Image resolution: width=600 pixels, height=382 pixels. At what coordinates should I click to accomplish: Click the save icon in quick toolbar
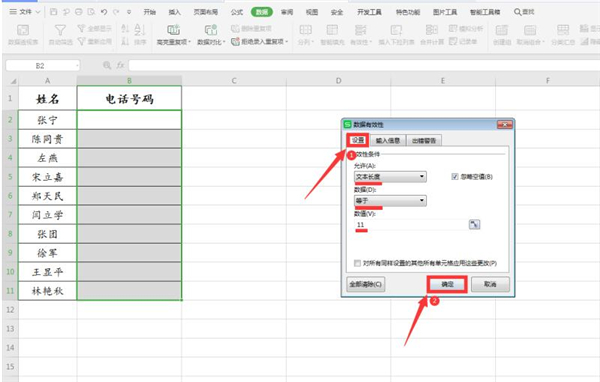(54, 12)
